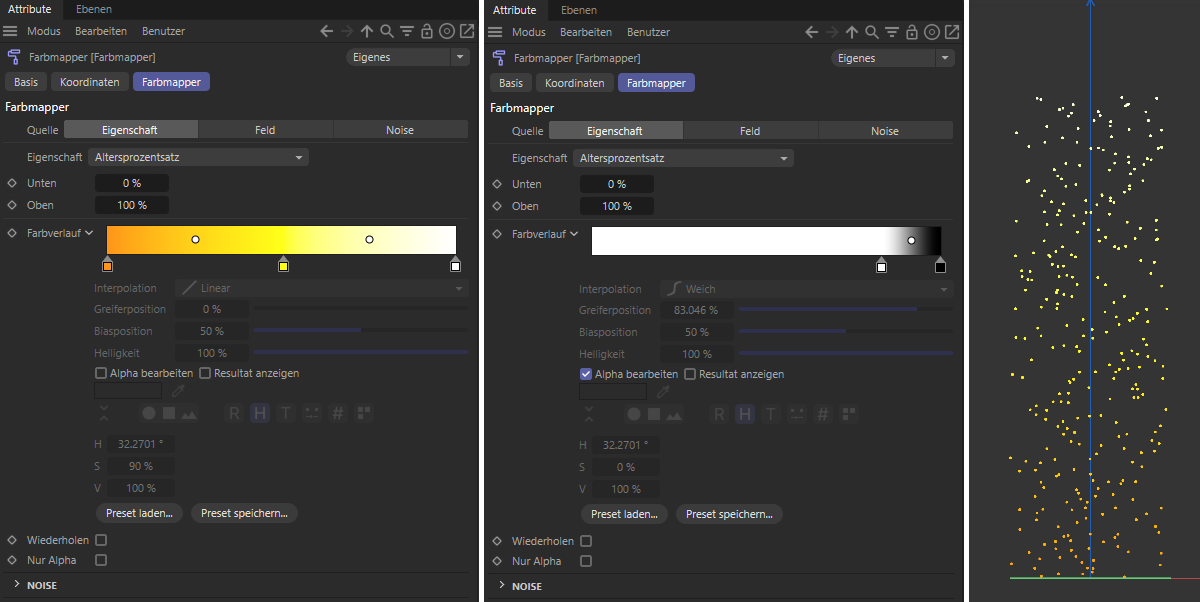
Task: Click search magnifier in left Attribute panel
Action: click(x=387, y=32)
